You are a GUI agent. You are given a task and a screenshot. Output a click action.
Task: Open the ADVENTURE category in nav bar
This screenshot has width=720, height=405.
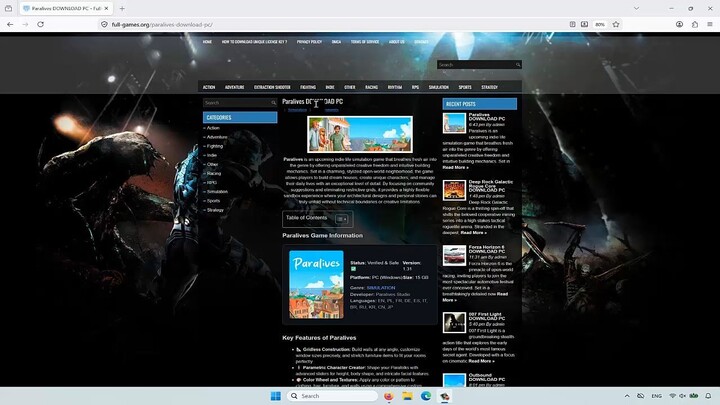[234, 87]
